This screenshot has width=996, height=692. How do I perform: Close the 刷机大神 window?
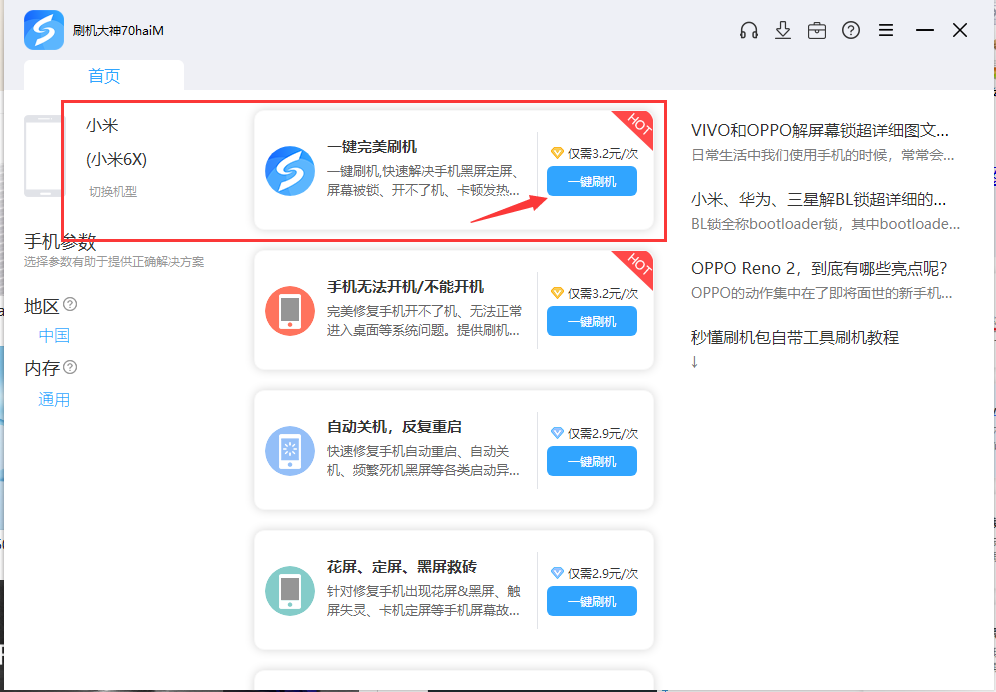[960, 30]
